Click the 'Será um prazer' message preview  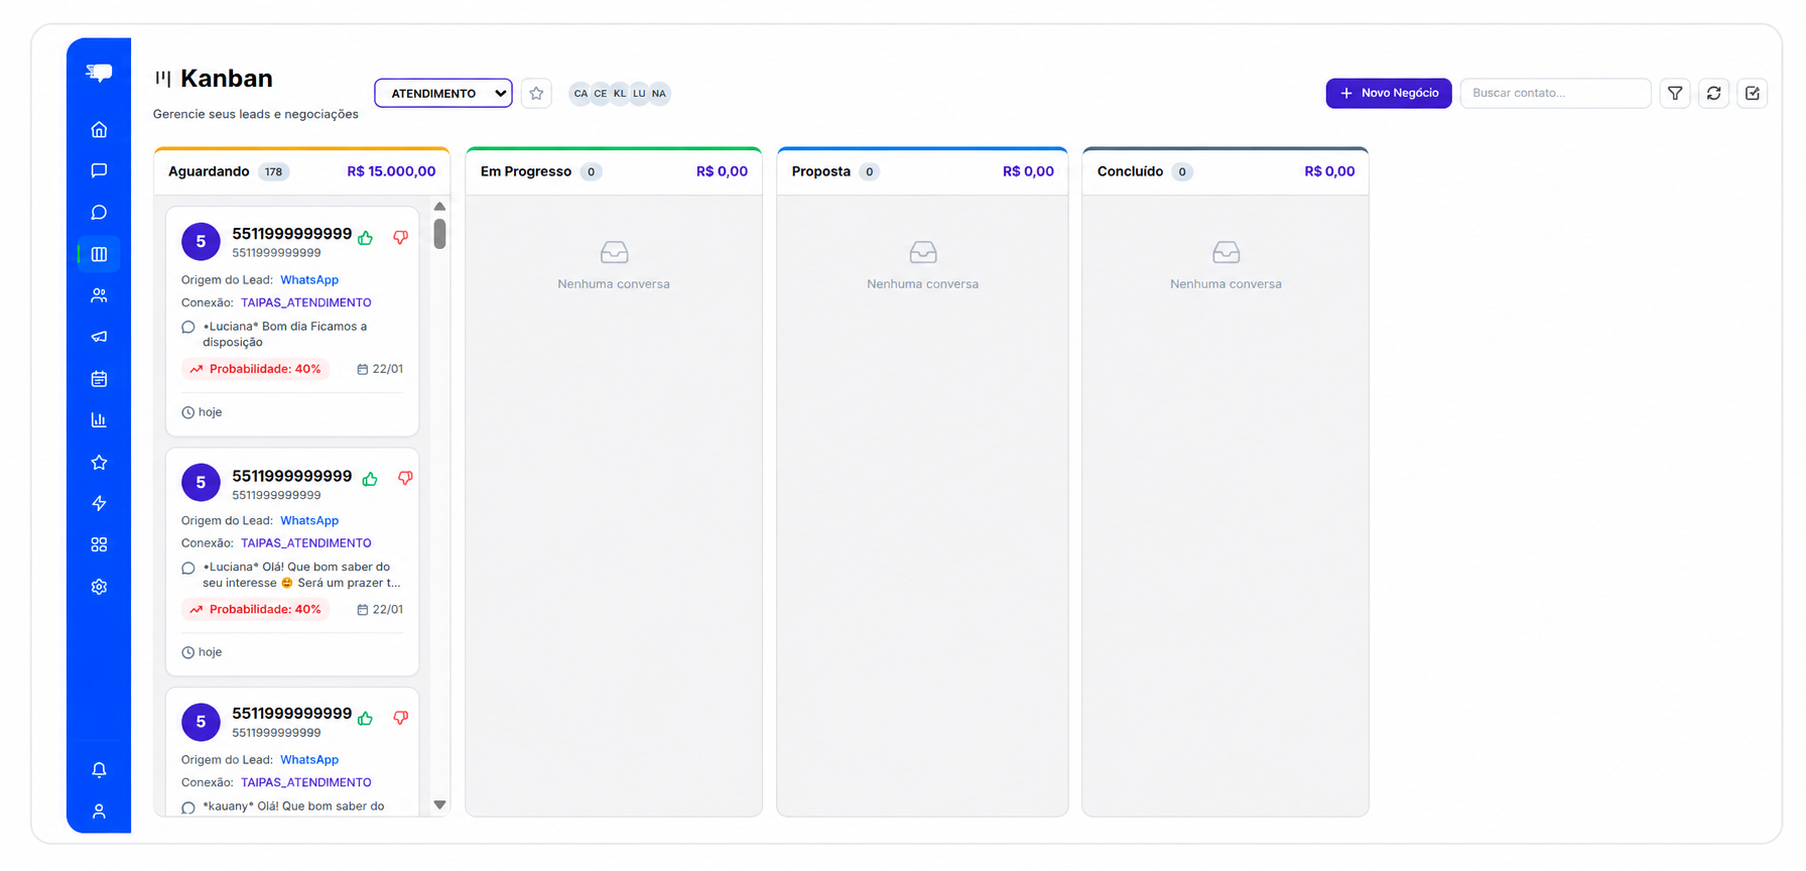coord(301,575)
